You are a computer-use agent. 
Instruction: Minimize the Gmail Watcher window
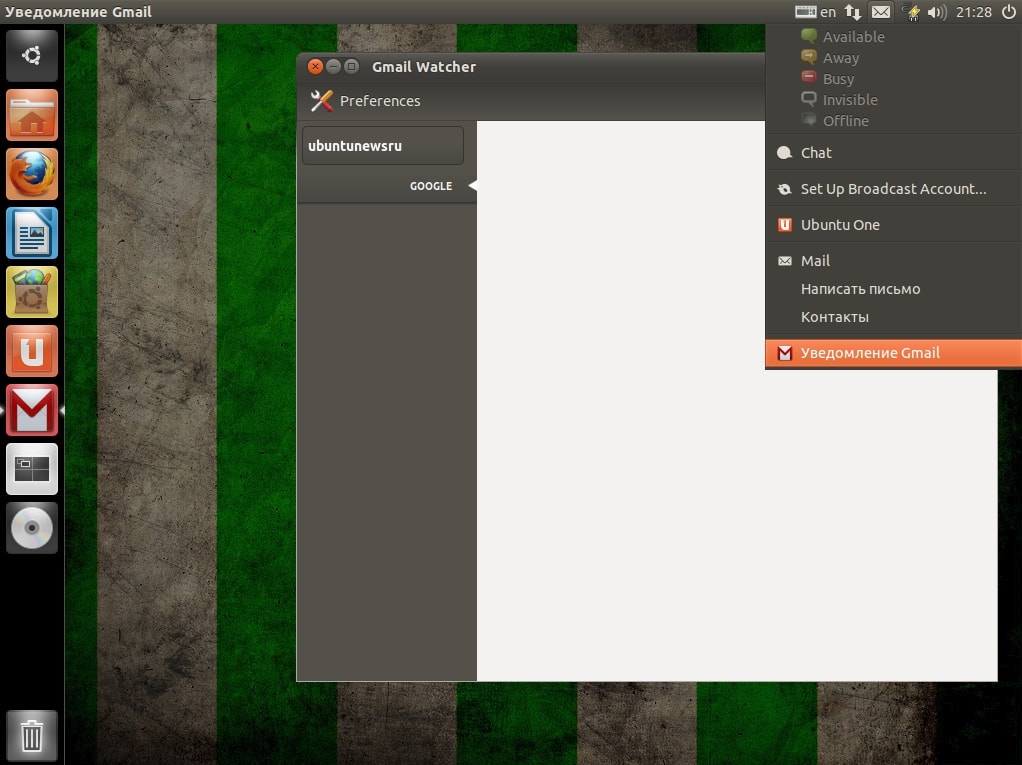coord(333,66)
